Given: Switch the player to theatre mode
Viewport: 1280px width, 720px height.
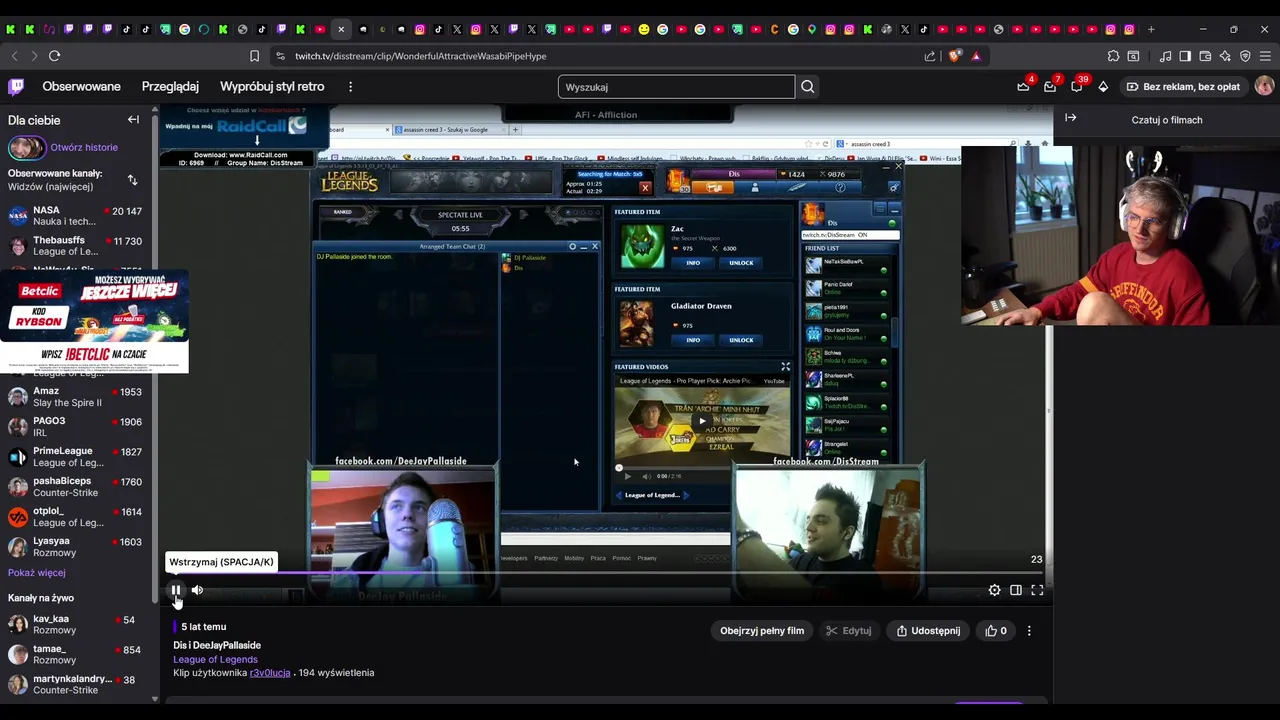Looking at the screenshot, I should coord(1016,590).
